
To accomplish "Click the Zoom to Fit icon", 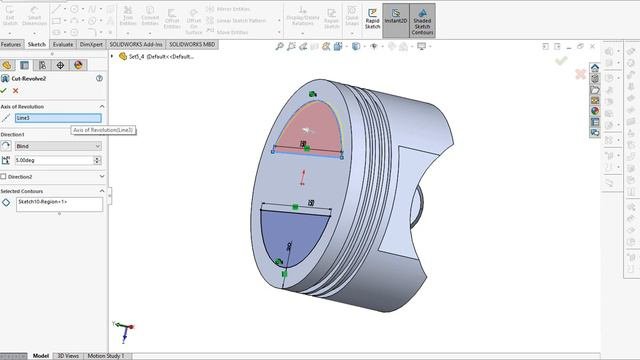I will 279,47.
